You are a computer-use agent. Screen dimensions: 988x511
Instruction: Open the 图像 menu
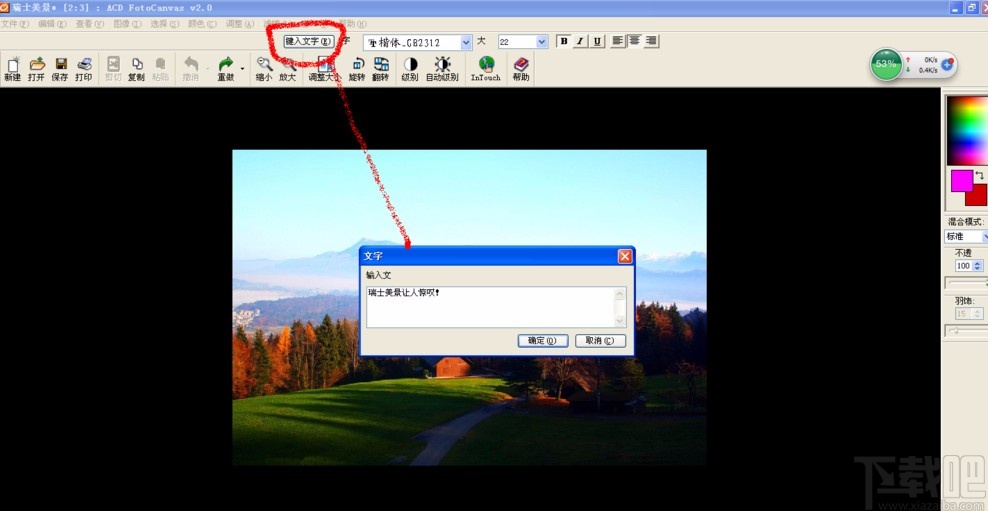[127, 24]
